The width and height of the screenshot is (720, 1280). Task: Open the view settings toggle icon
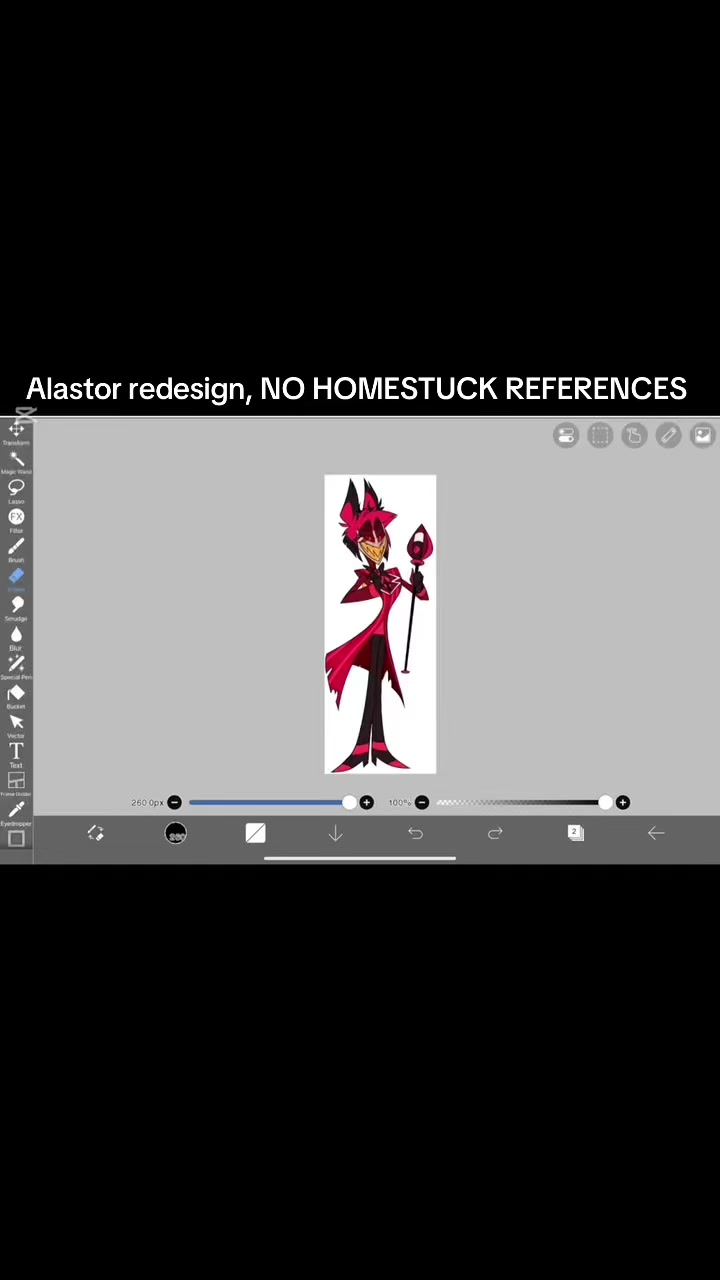pos(566,435)
